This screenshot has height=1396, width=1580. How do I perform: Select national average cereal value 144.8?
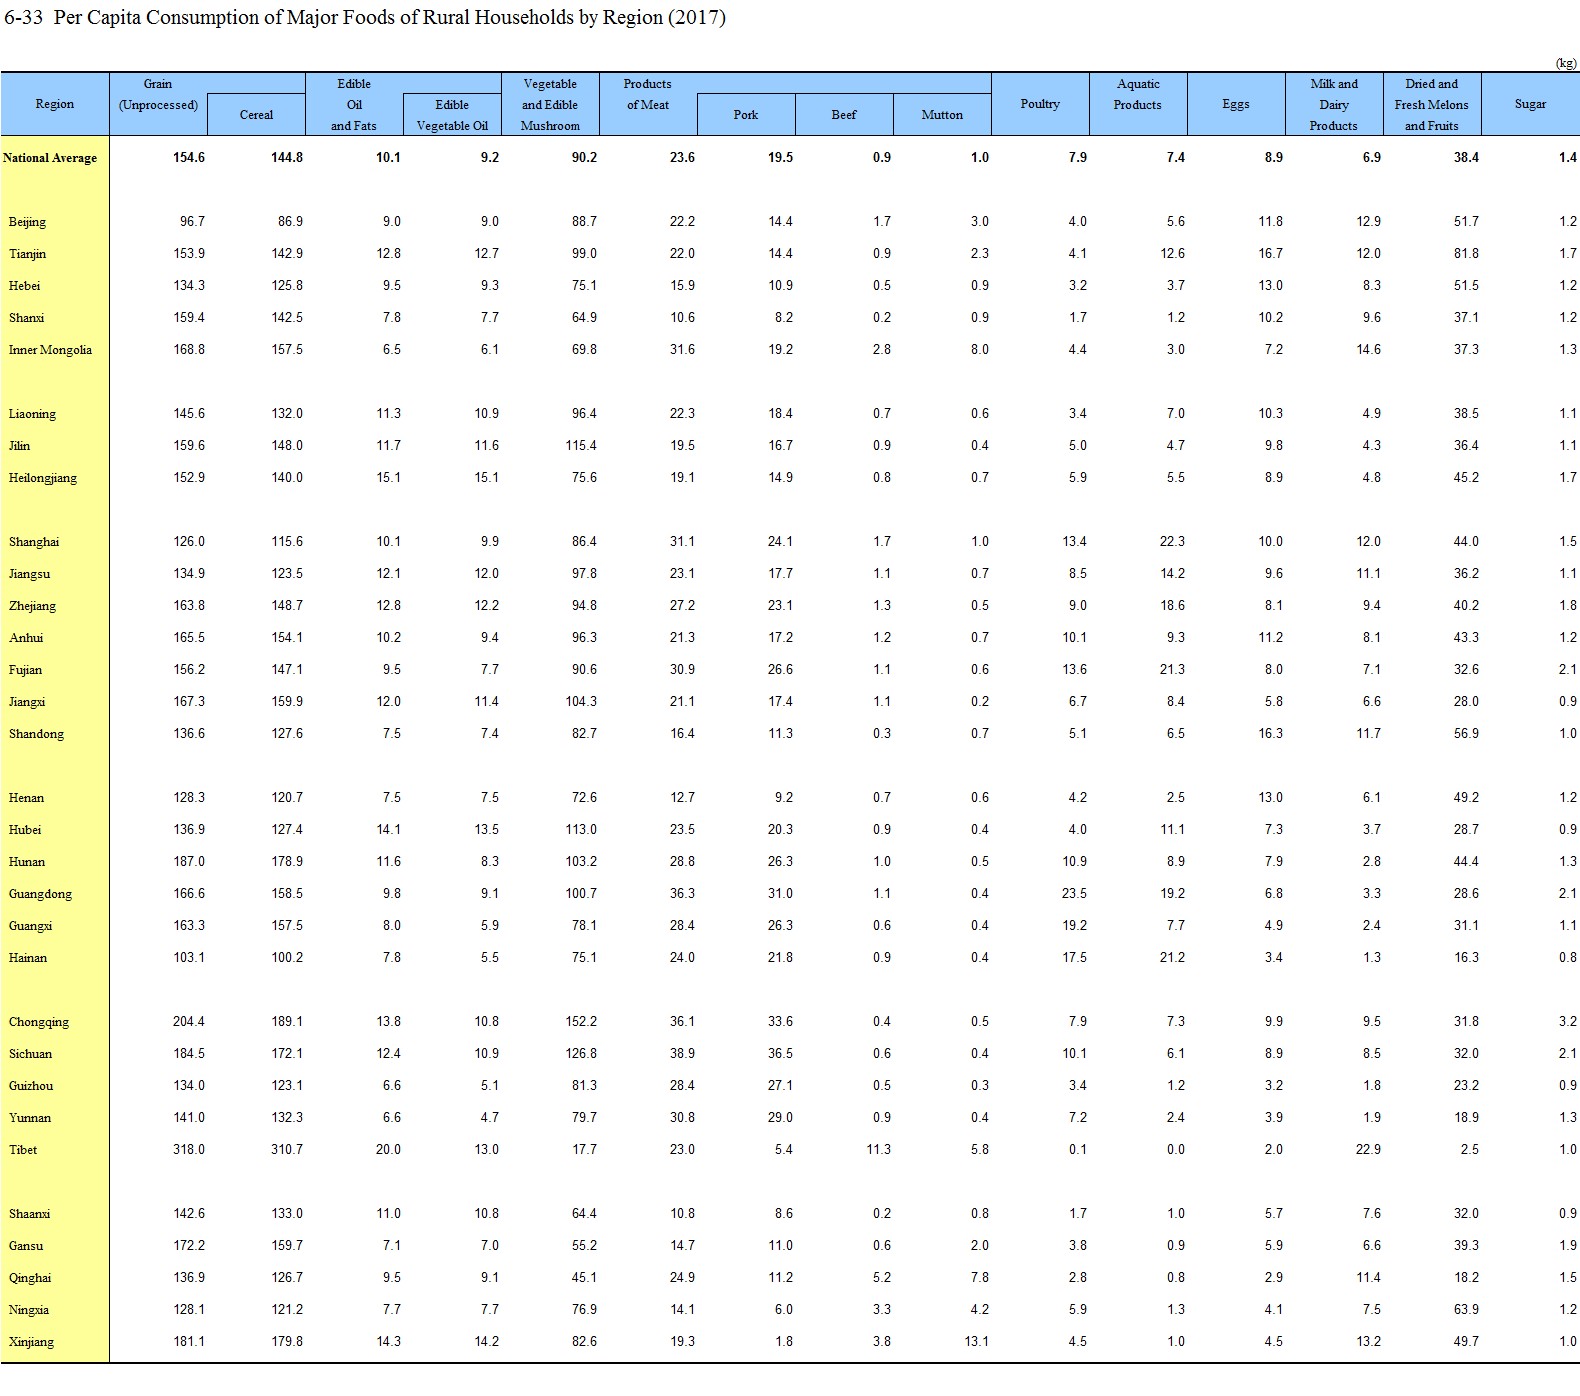(x=287, y=158)
